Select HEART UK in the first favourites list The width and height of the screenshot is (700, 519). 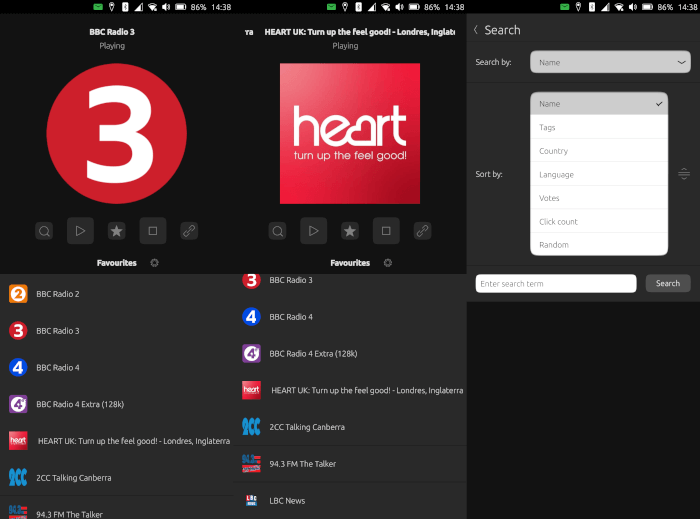point(117,441)
